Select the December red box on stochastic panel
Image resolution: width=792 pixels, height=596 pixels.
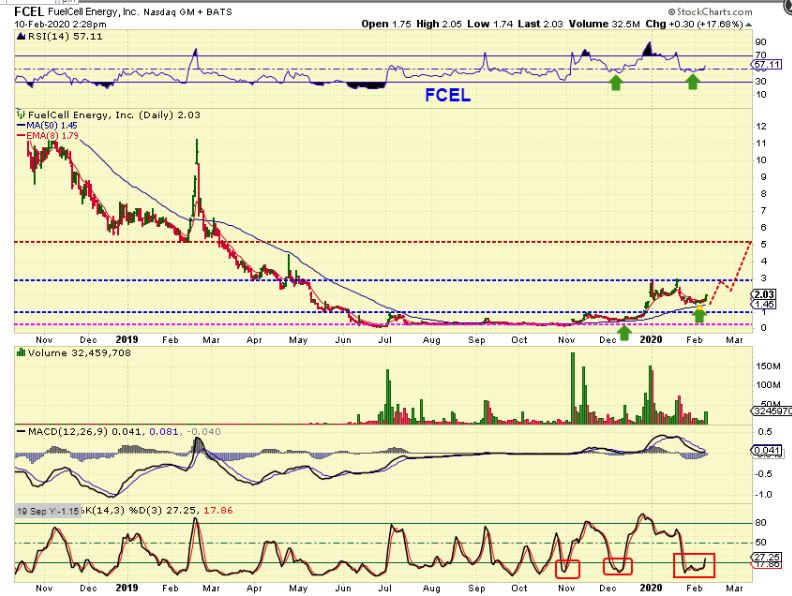(x=617, y=566)
